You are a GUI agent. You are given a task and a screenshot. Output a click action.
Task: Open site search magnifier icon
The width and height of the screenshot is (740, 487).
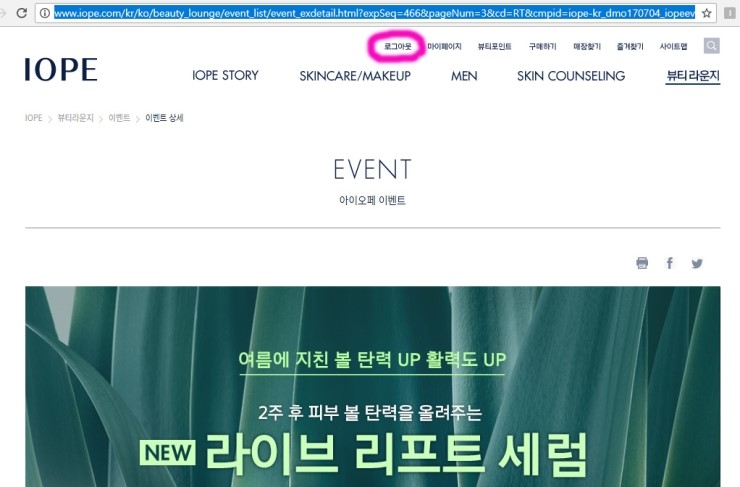point(712,46)
